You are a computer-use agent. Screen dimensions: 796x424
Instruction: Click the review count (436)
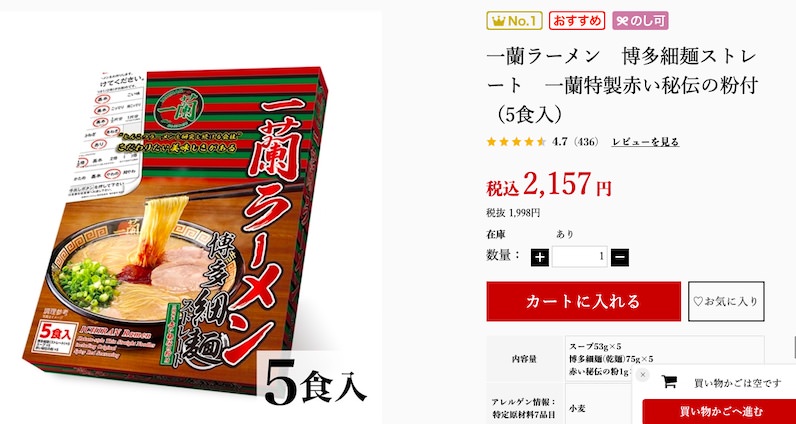[586, 142]
